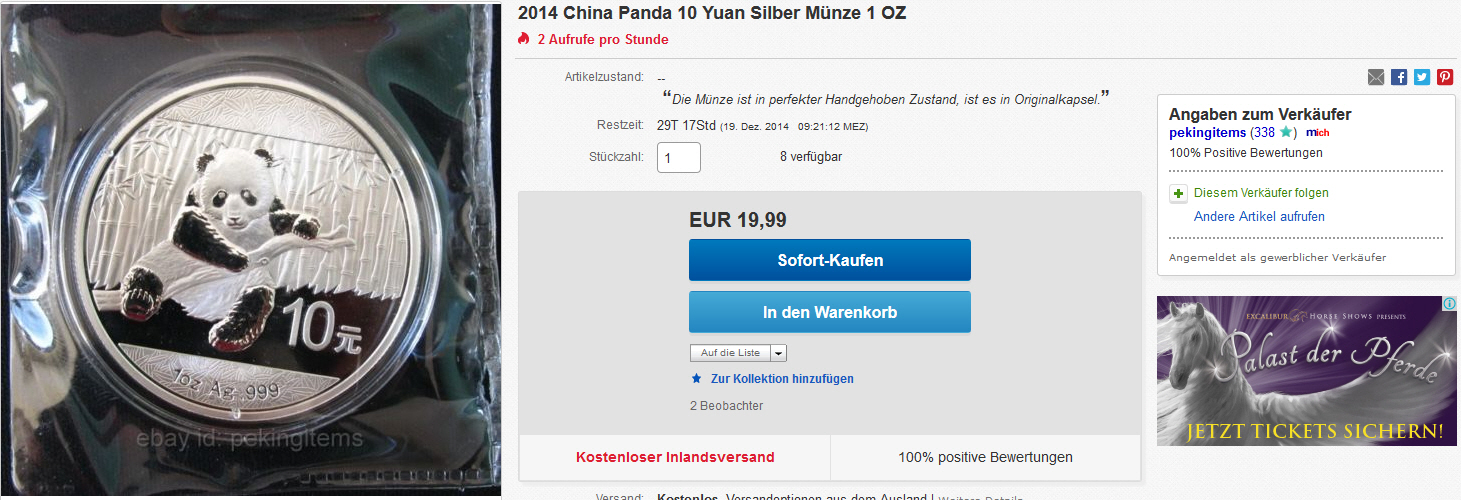Buy now with Sofort-Kaufen
The width and height of the screenshot is (1461, 500).
point(830,260)
